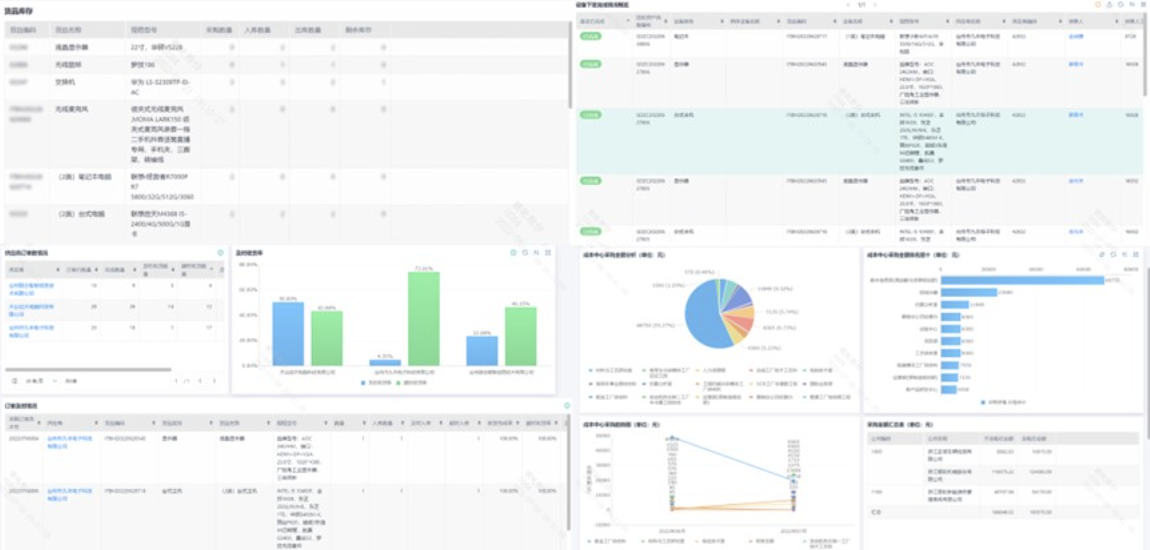The height and width of the screenshot is (550, 1150).
Task: Click the orange alert icon above the top-right table
Action: 1098,4
